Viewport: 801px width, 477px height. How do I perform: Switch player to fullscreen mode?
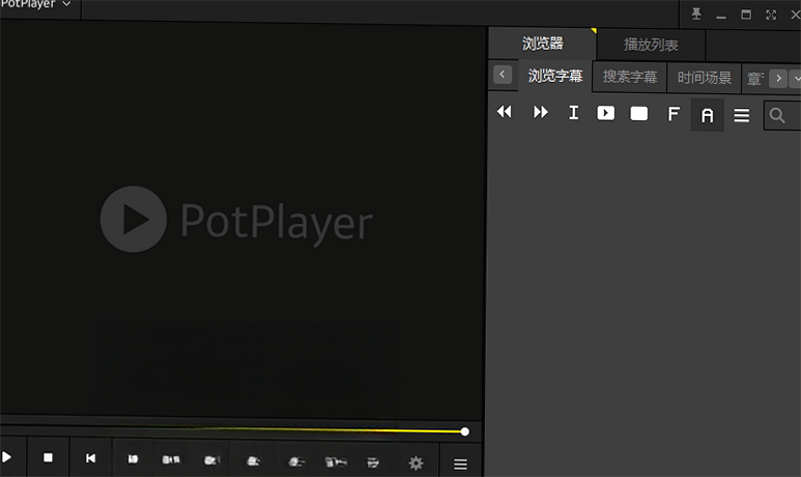click(771, 15)
